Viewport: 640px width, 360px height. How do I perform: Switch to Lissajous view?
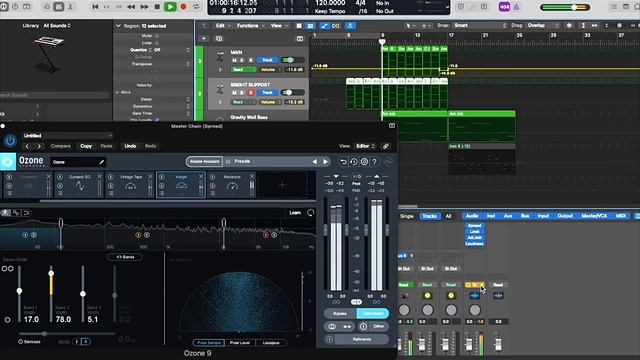point(271,343)
